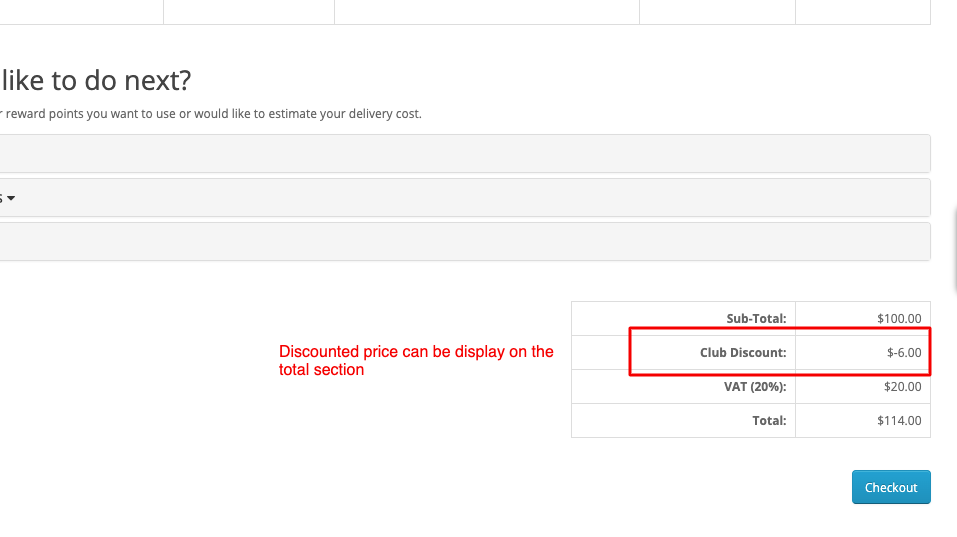Click the small downward caret icon
Screen dimensions: 957x537
[x=11, y=198]
